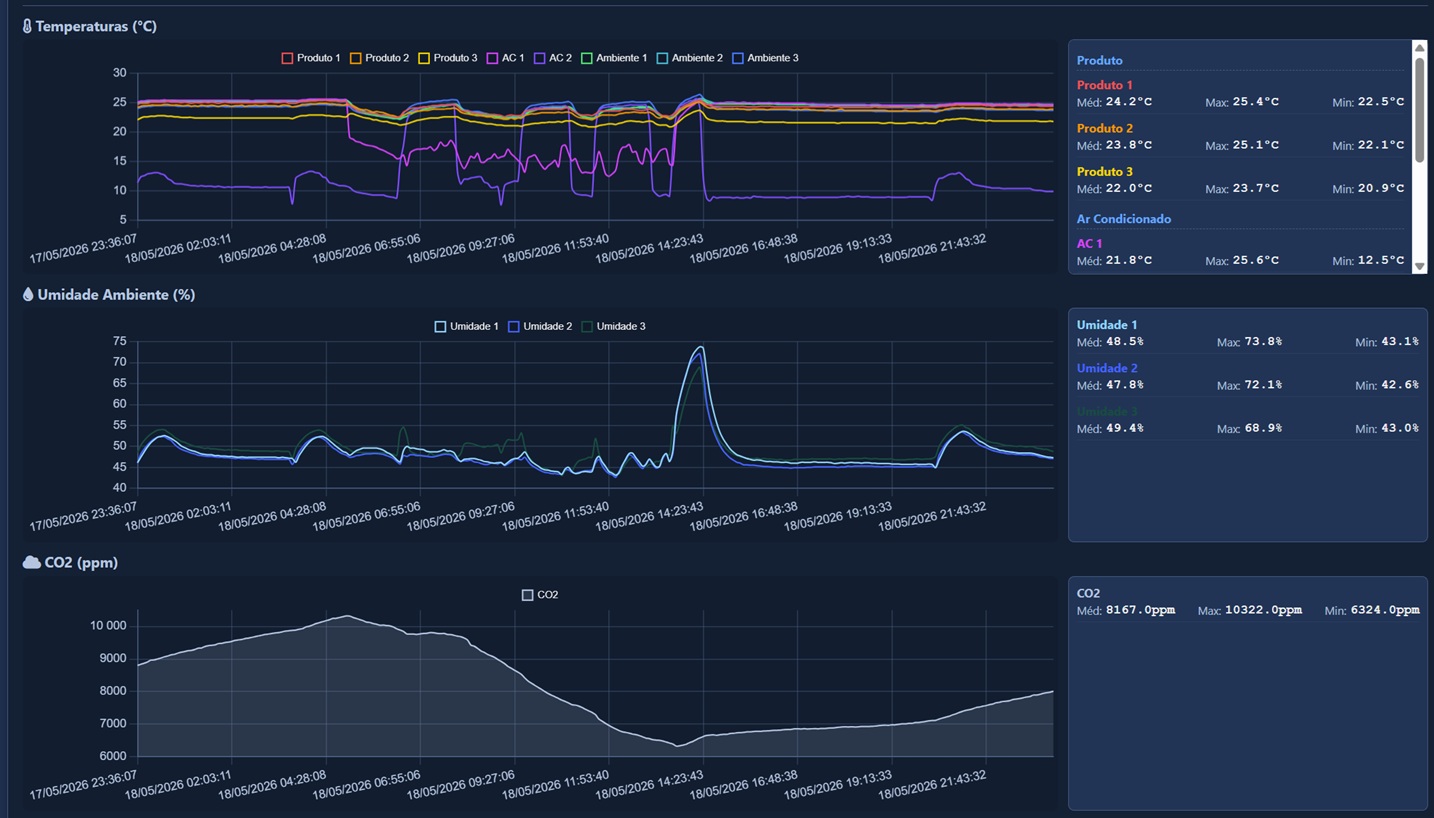Click the CO2 curve lowest point before 14:23:43

tap(678, 745)
